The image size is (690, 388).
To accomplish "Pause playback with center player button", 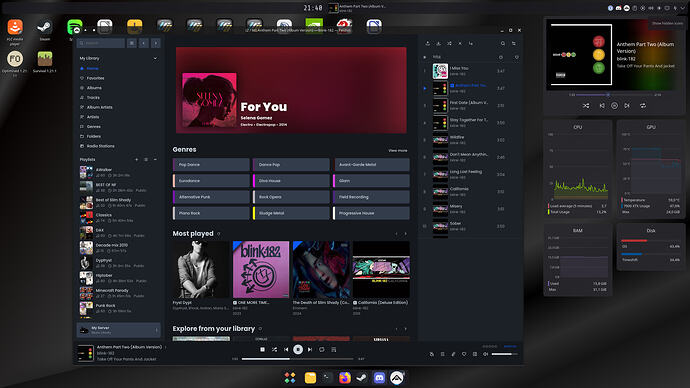I will [x=298, y=349].
